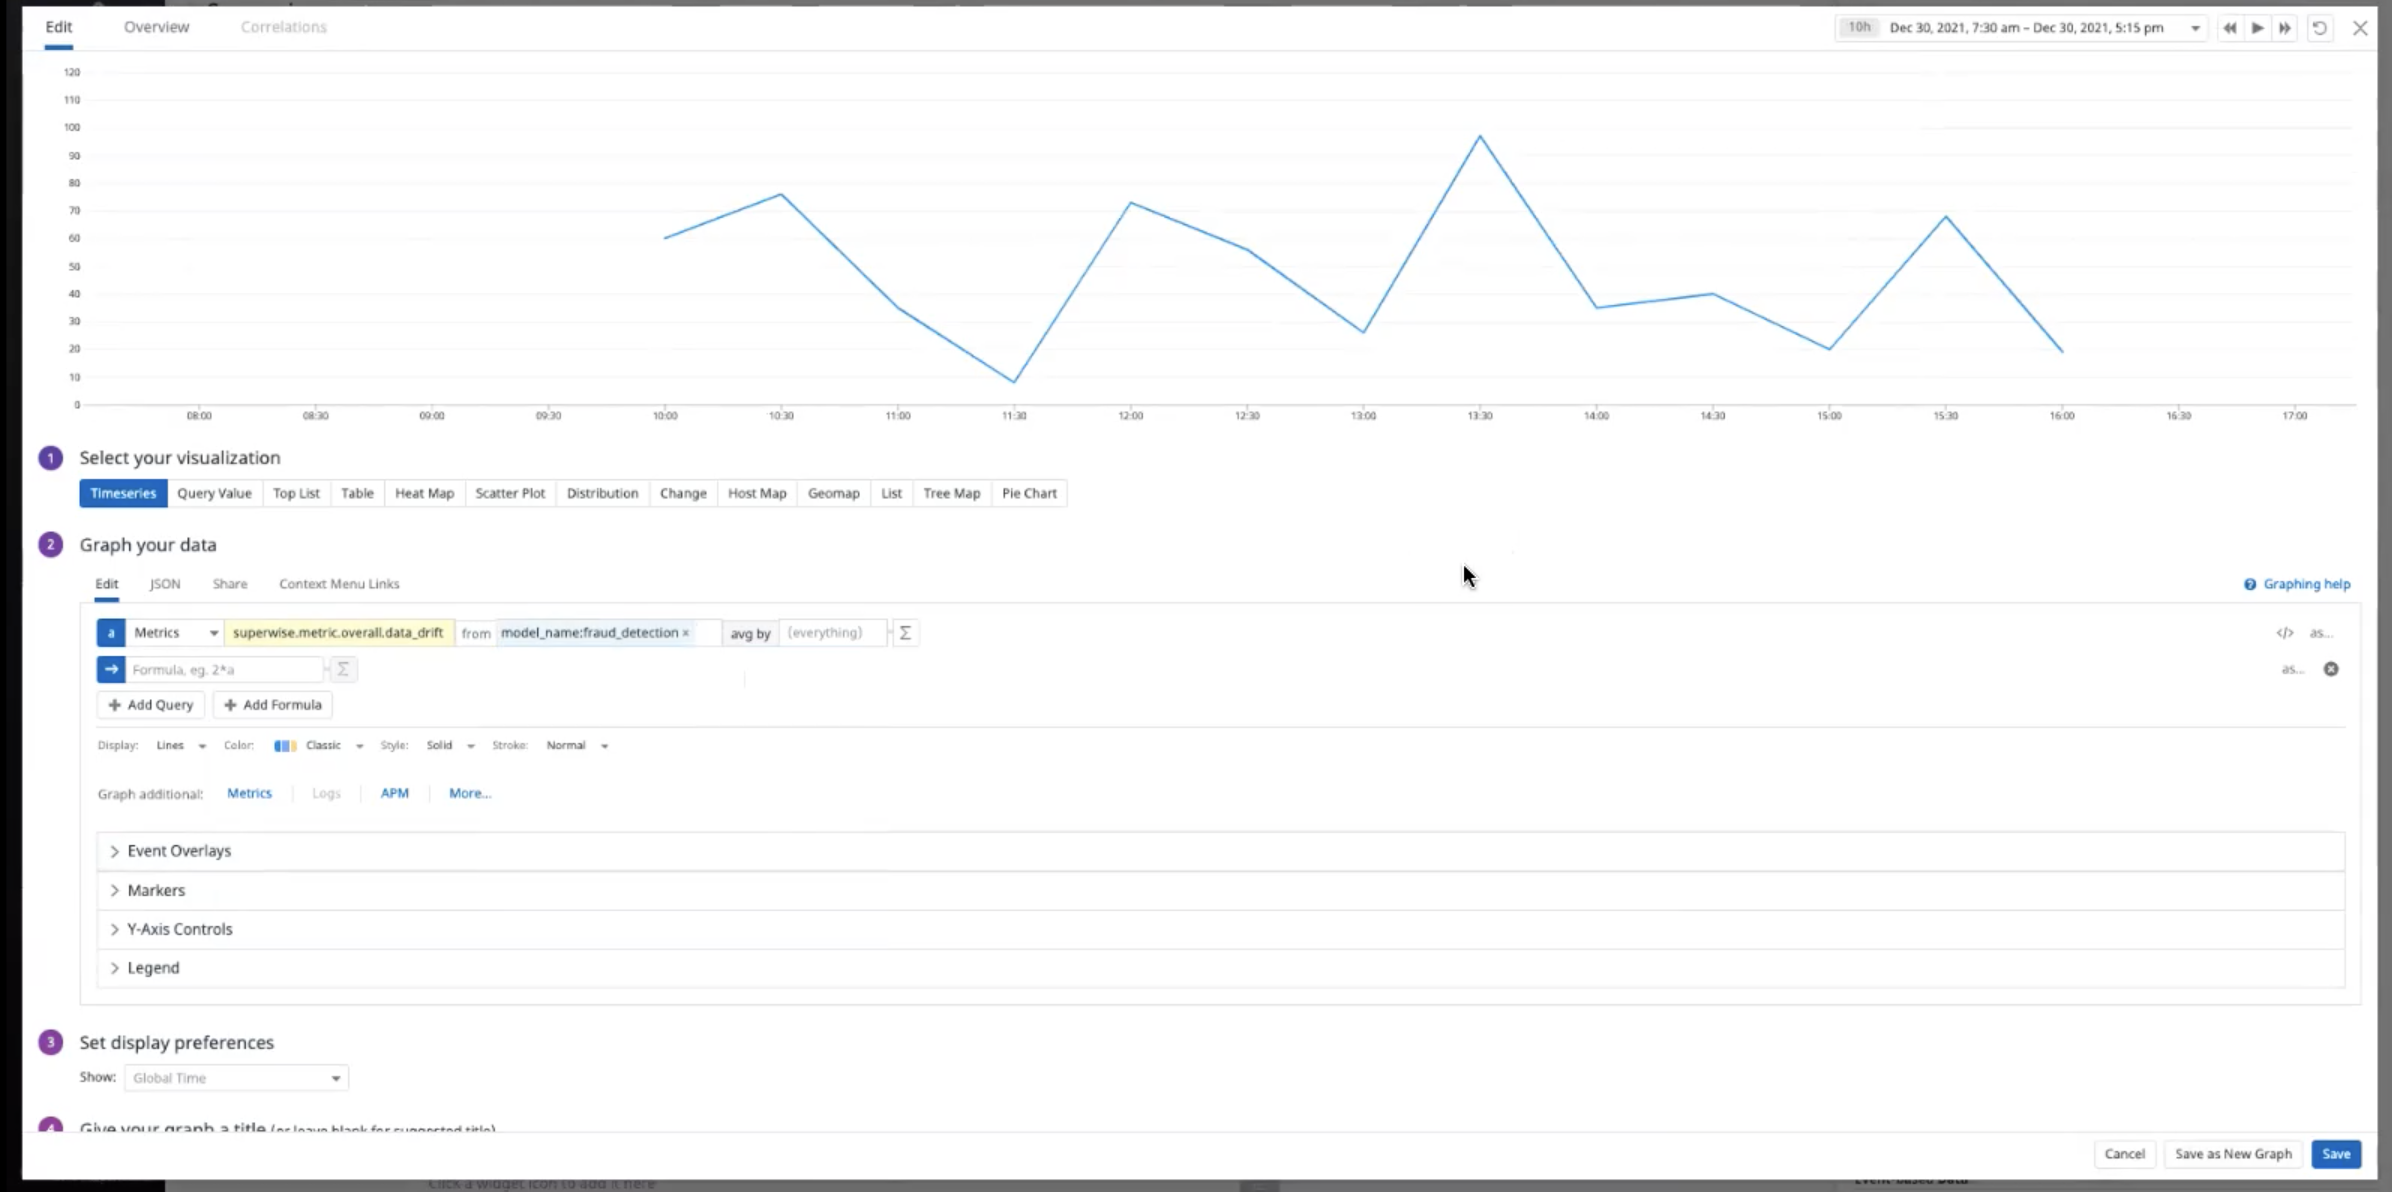Click the formula input field
Screen dimensions: 2392x1192
point(225,670)
